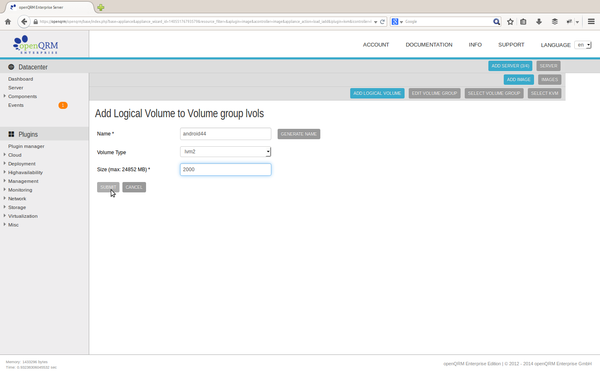Open the Volume Type dropdown
The width and height of the screenshot is (600, 374).
point(225,152)
